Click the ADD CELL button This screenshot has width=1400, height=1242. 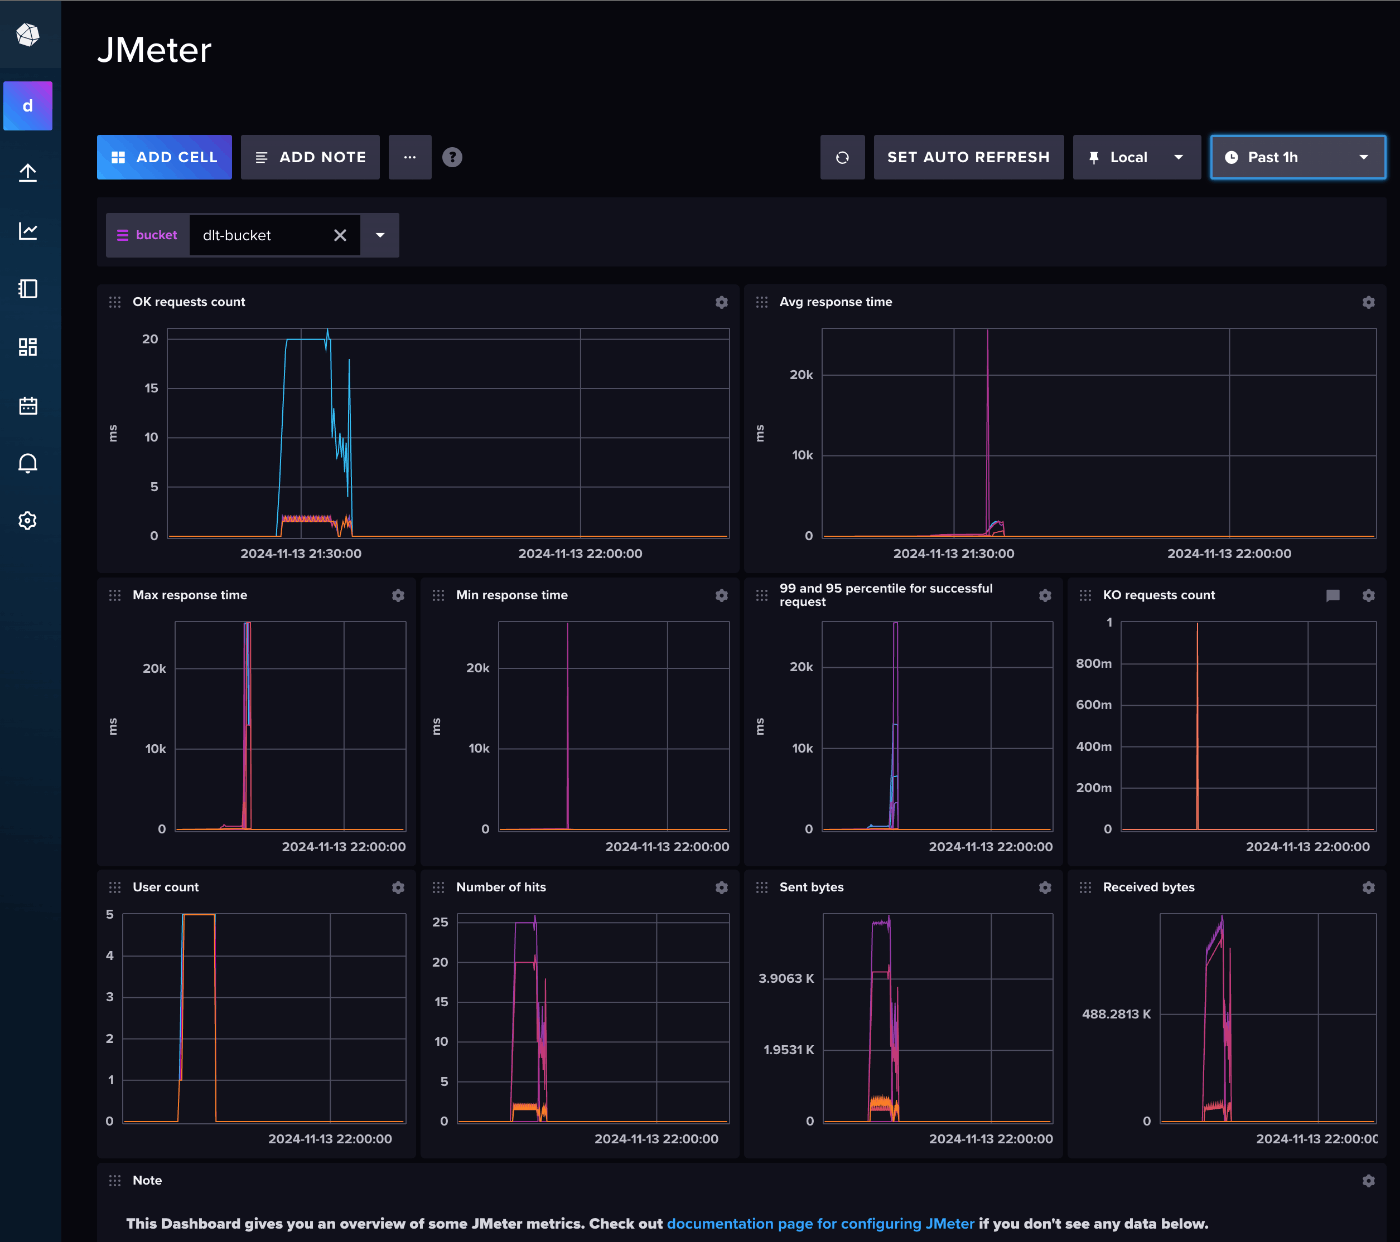[x=164, y=157]
